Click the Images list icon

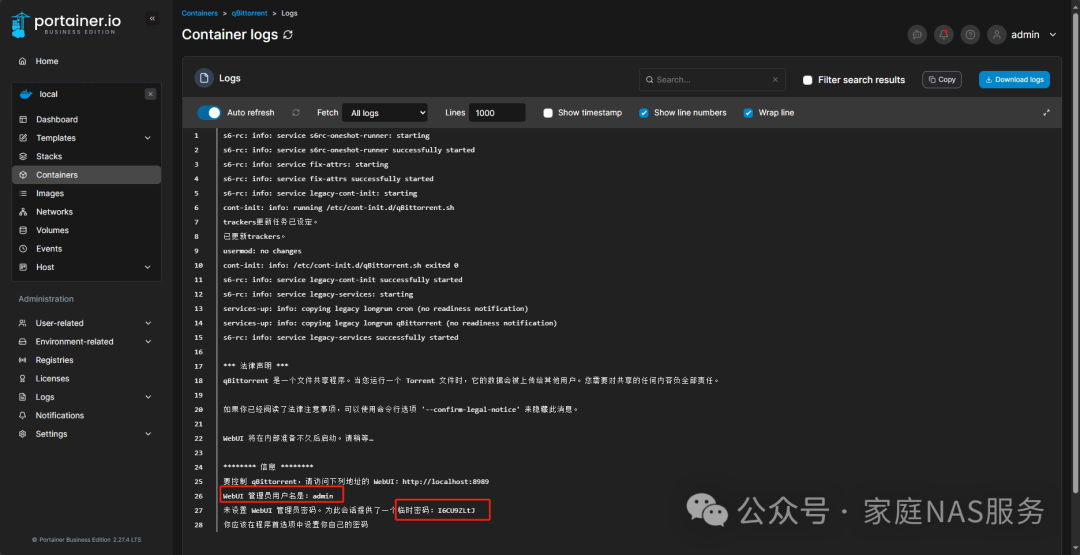23,193
